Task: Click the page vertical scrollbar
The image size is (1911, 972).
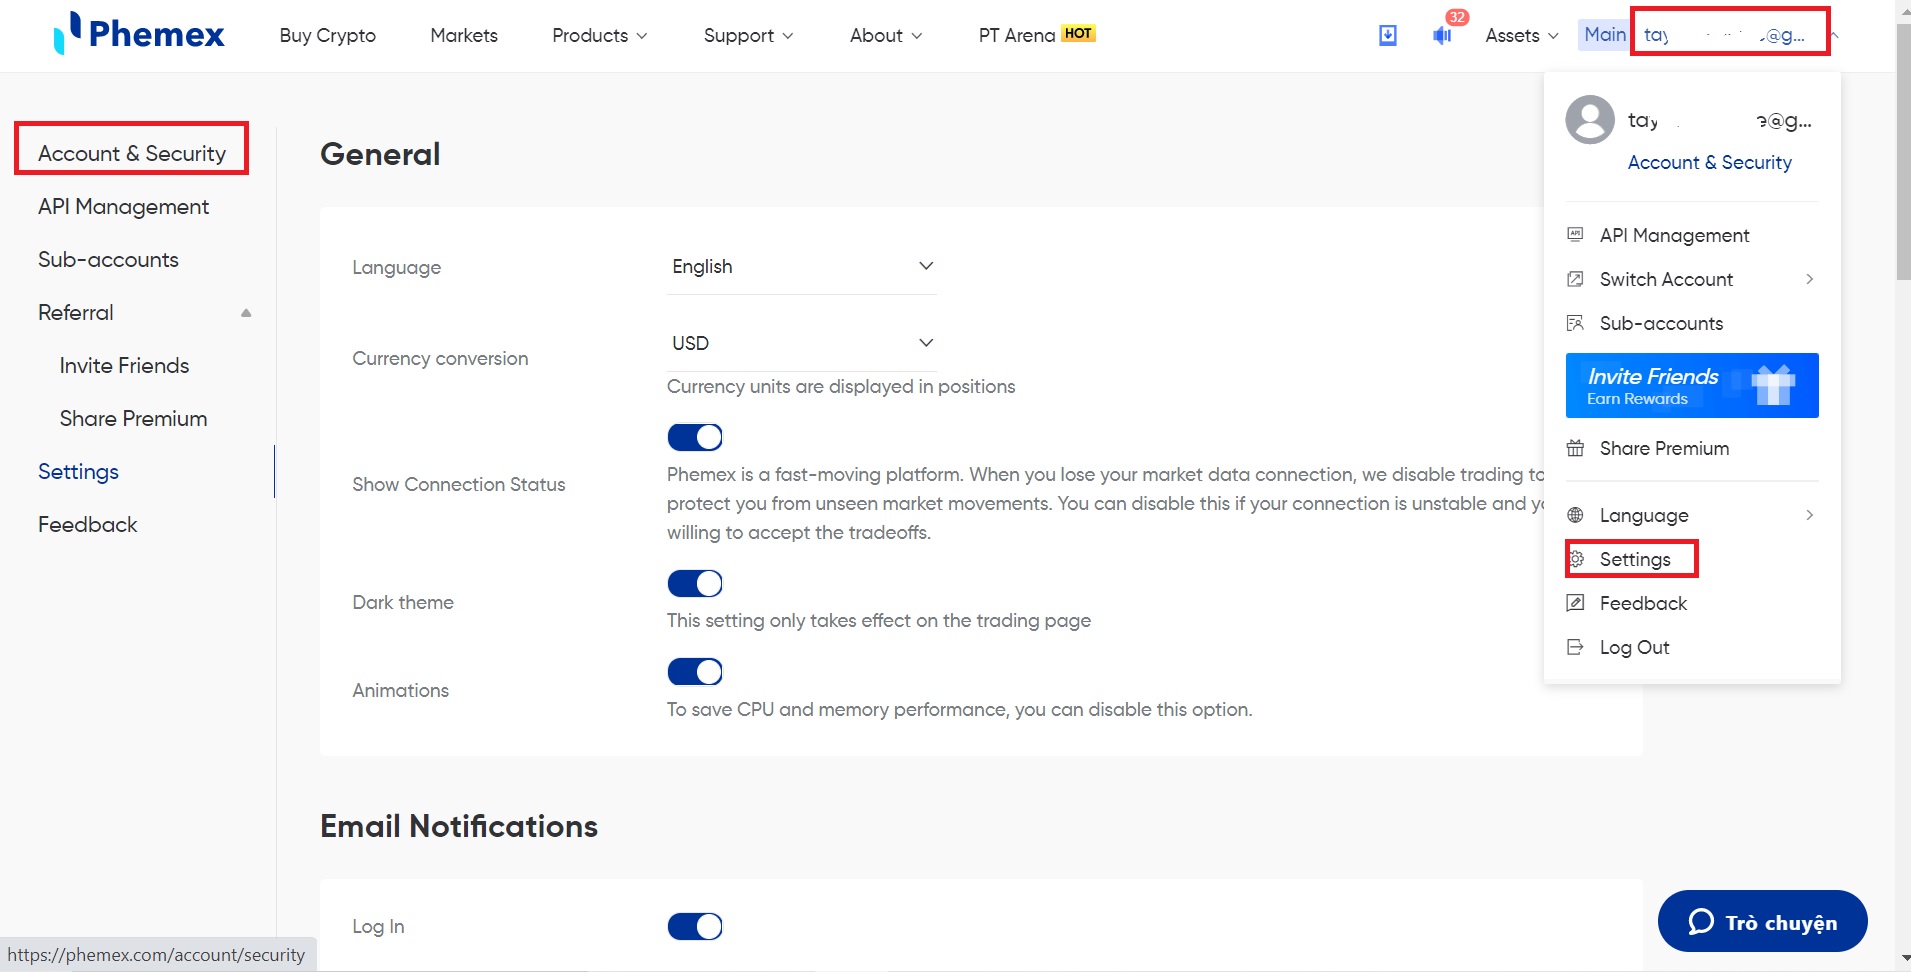Action: pyautogui.click(x=1903, y=150)
